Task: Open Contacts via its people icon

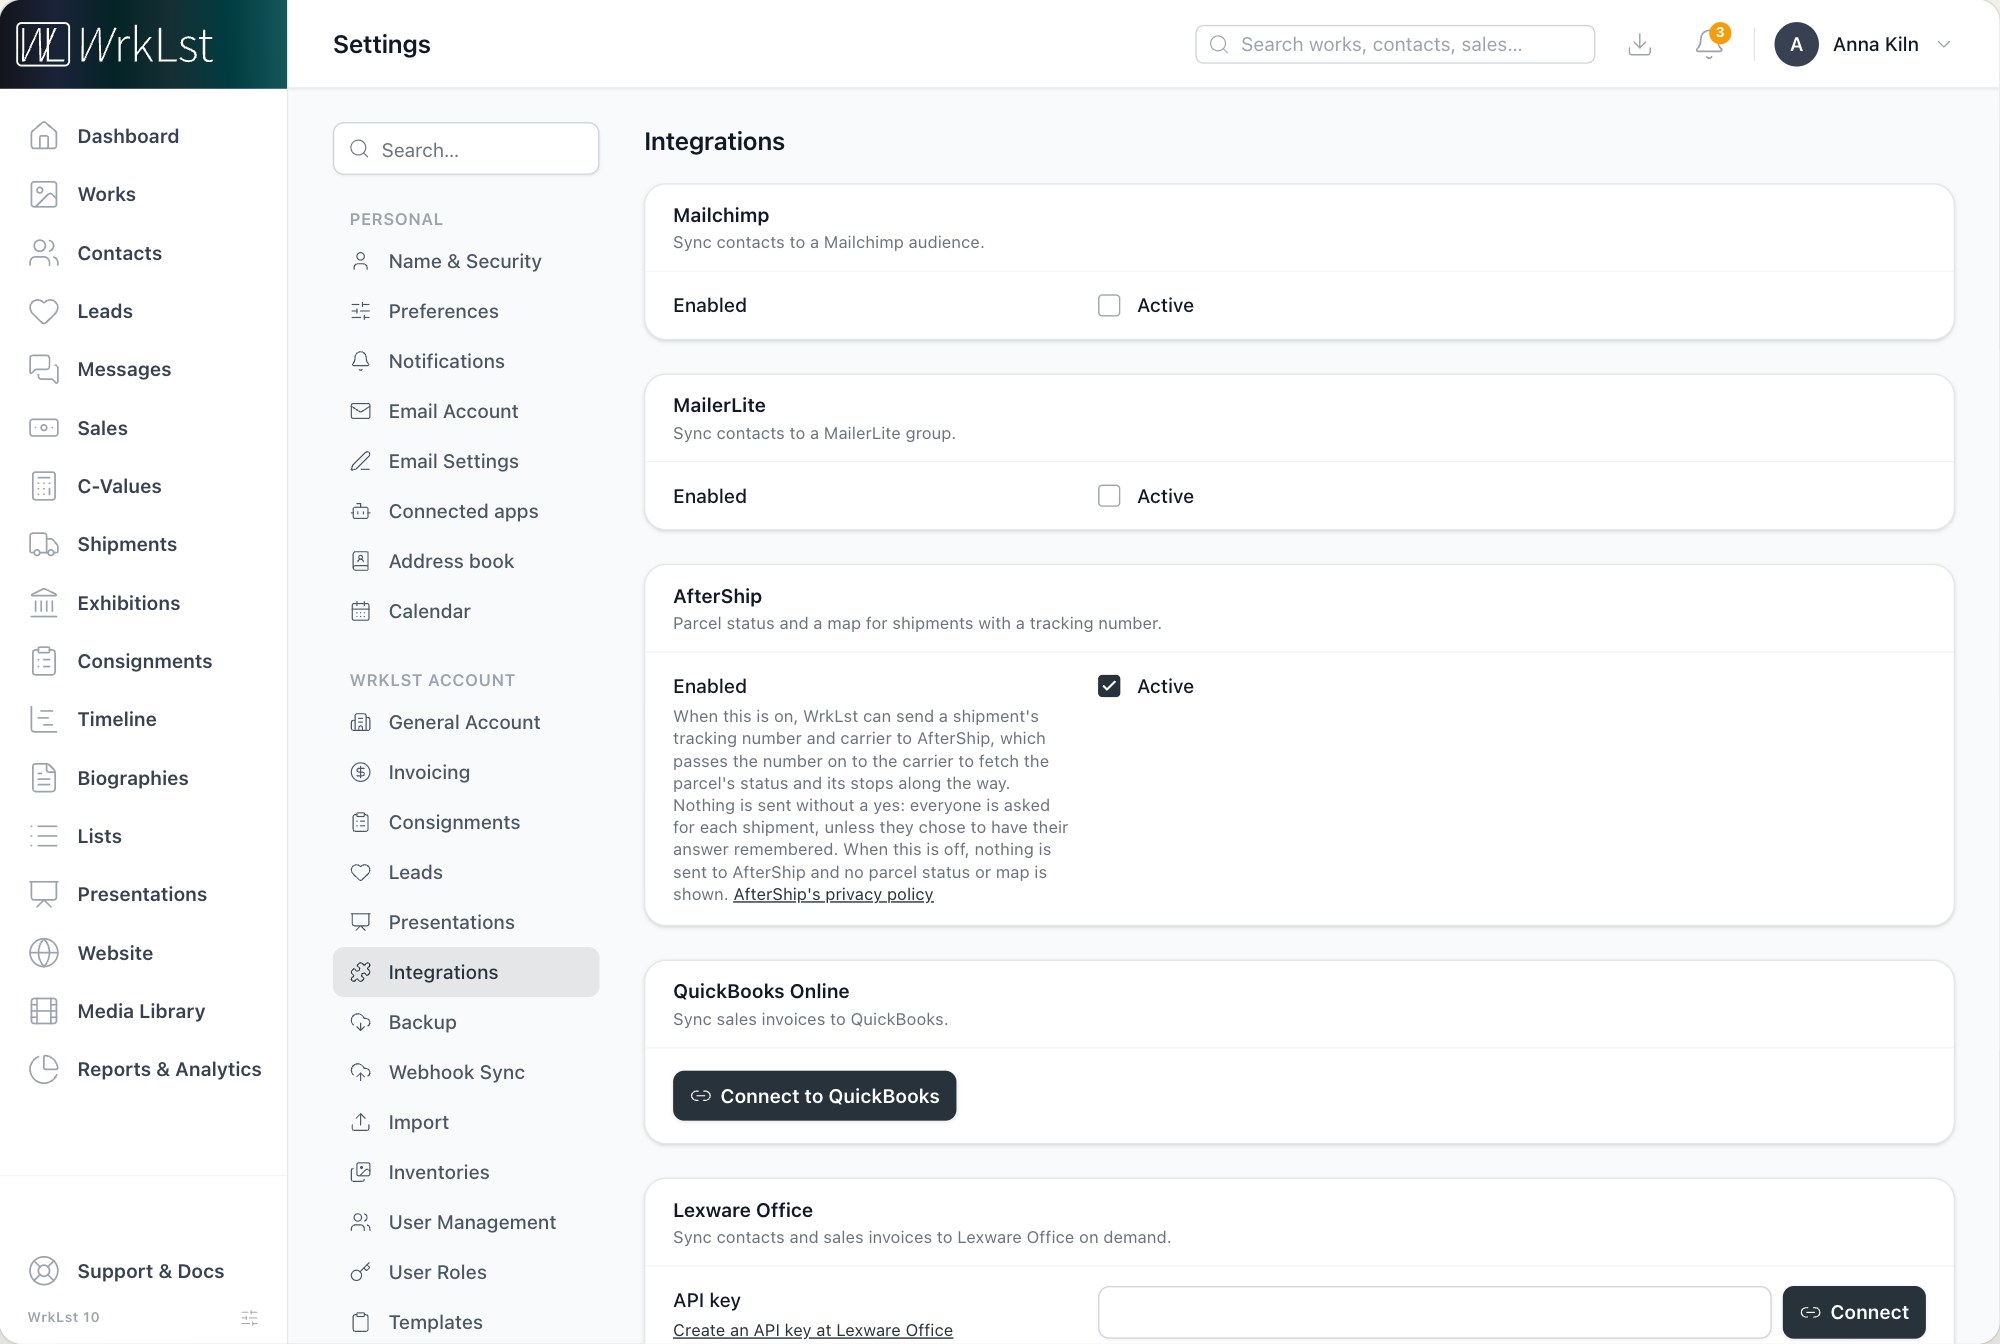Action: (x=44, y=253)
